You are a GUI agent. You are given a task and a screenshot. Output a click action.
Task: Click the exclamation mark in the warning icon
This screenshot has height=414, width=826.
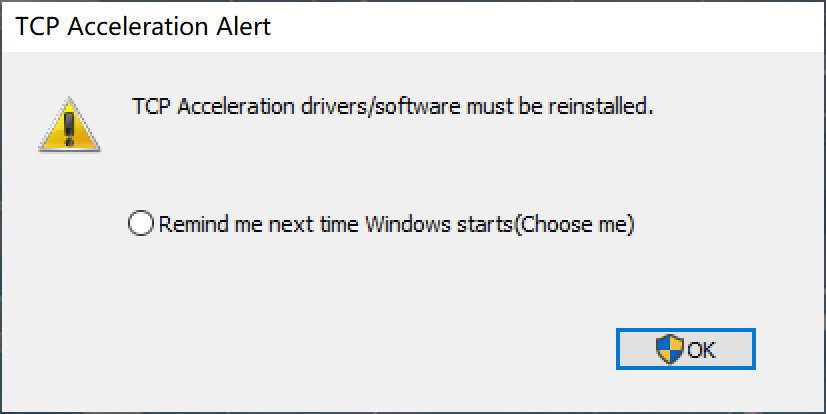[x=69, y=128]
